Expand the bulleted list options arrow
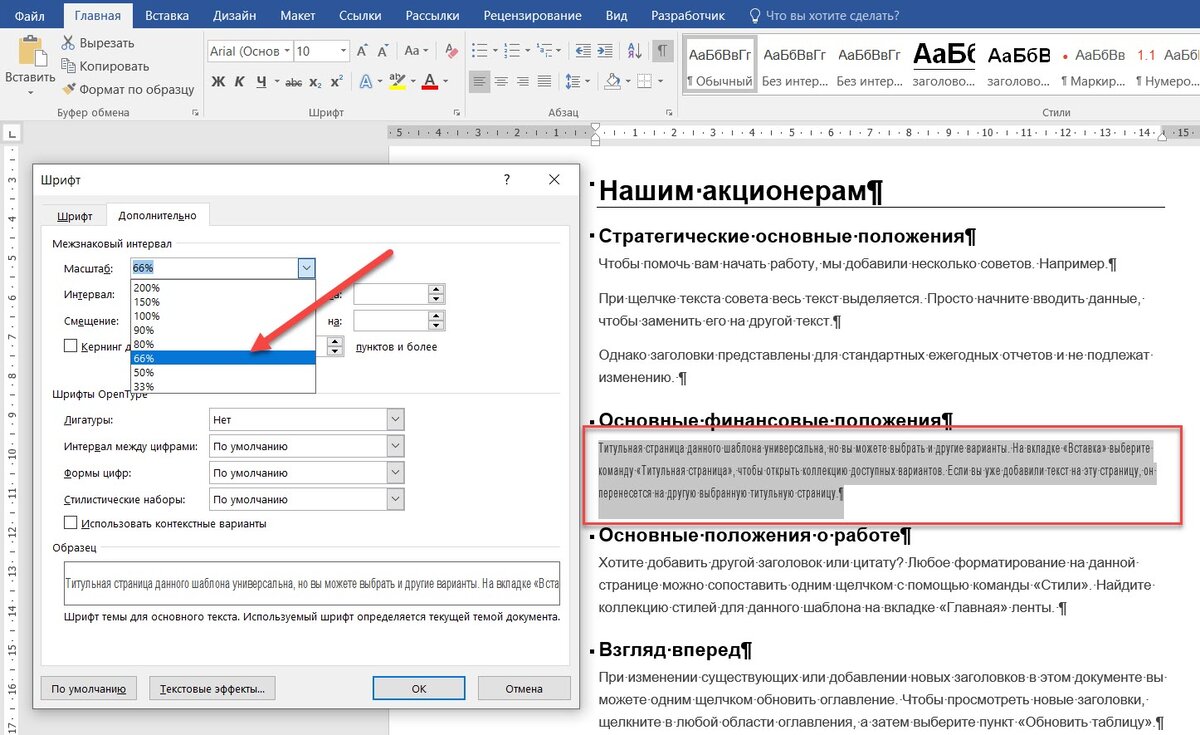The width and height of the screenshot is (1200, 735). tap(494, 50)
